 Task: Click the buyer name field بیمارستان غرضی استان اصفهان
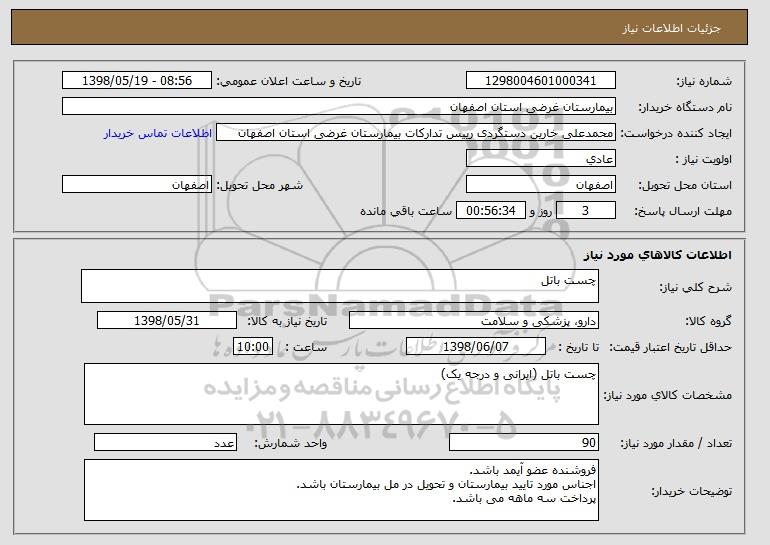pyautogui.click(x=339, y=107)
